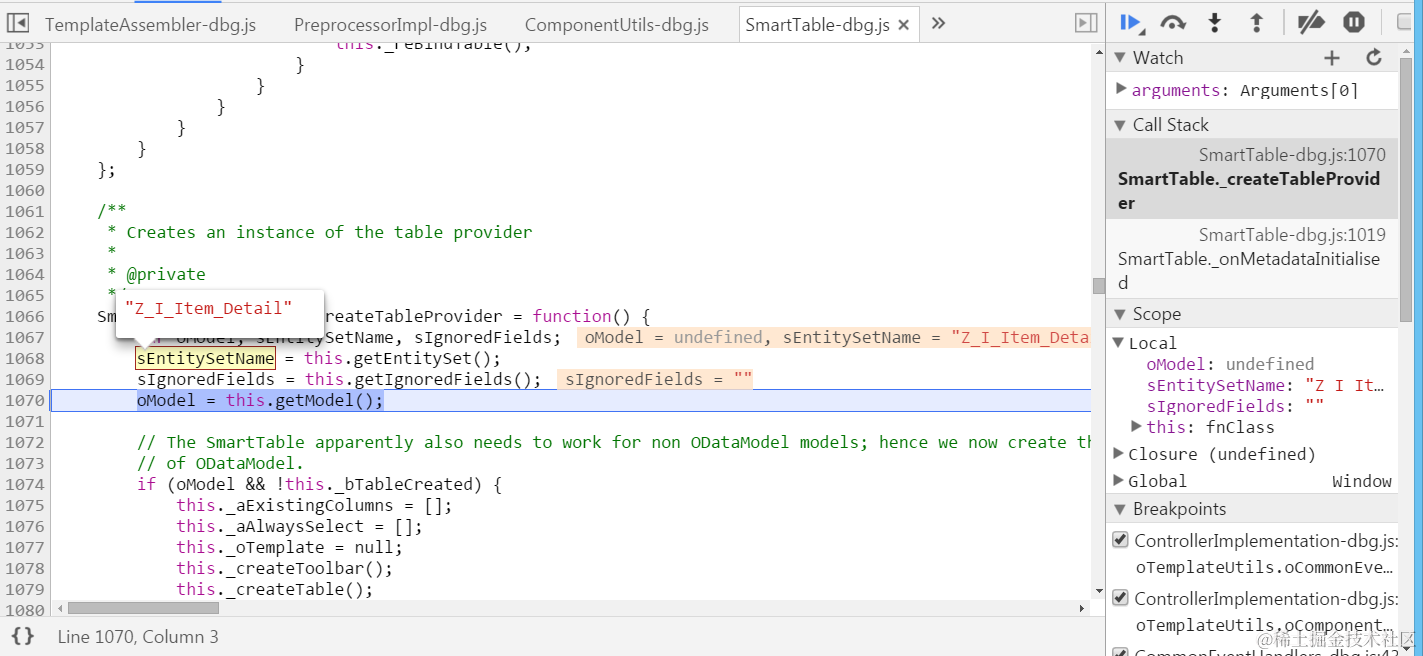The image size is (1423, 656).
Task: Switch to ComponentUtils-dbg.js tab
Action: point(617,25)
